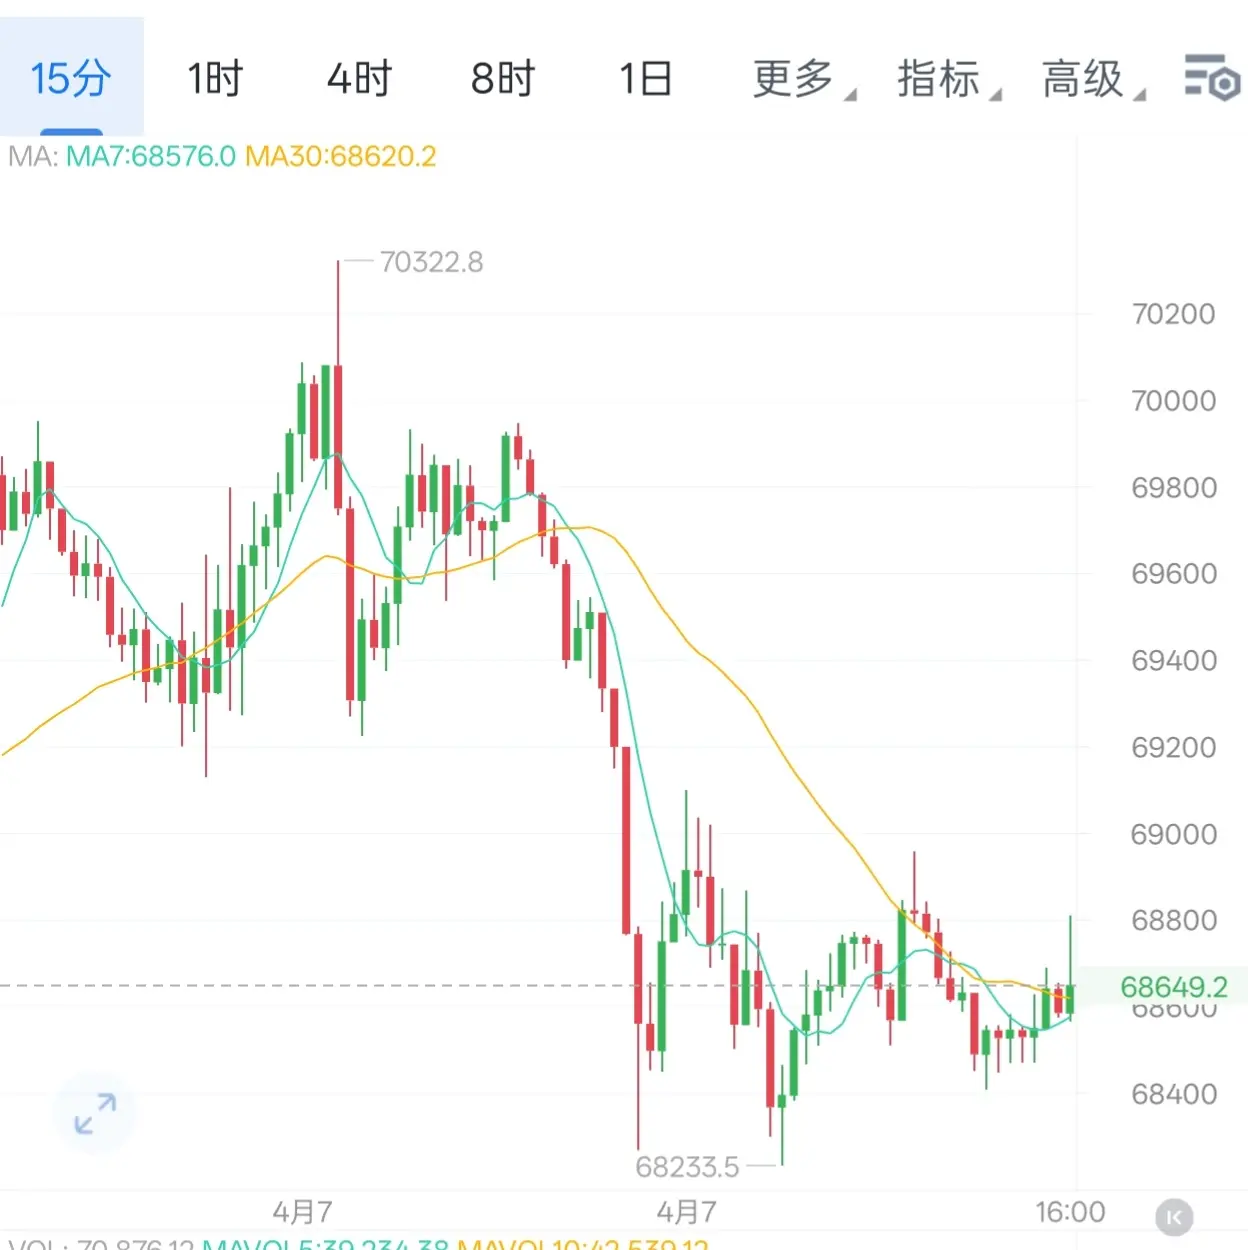Switch to the 8时 timeframe
Image resolution: width=1248 pixels, height=1250 pixels.
pos(503,78)
